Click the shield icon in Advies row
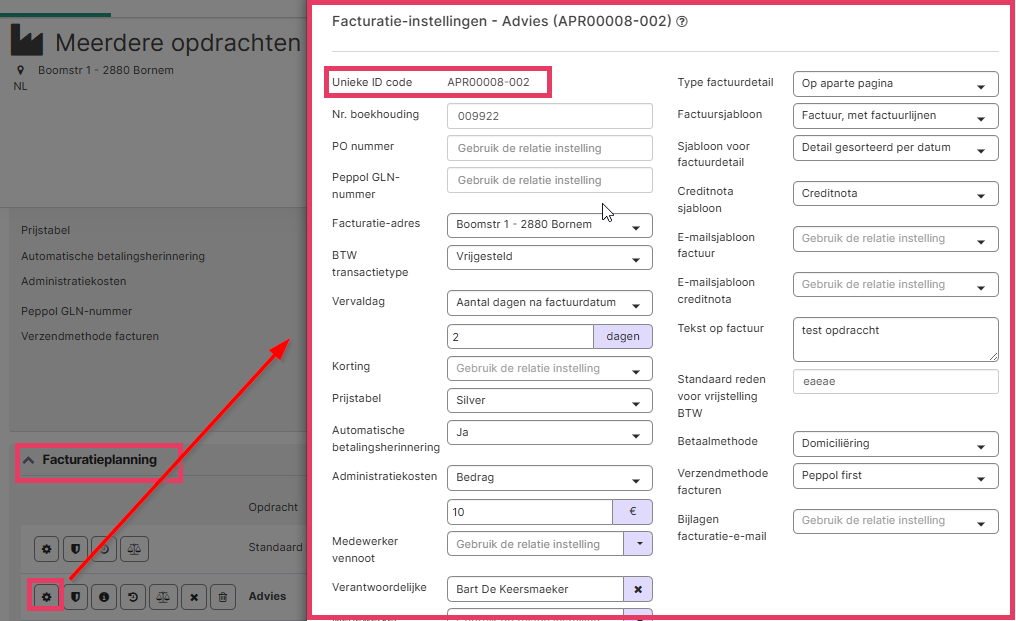 coord(75,596)
